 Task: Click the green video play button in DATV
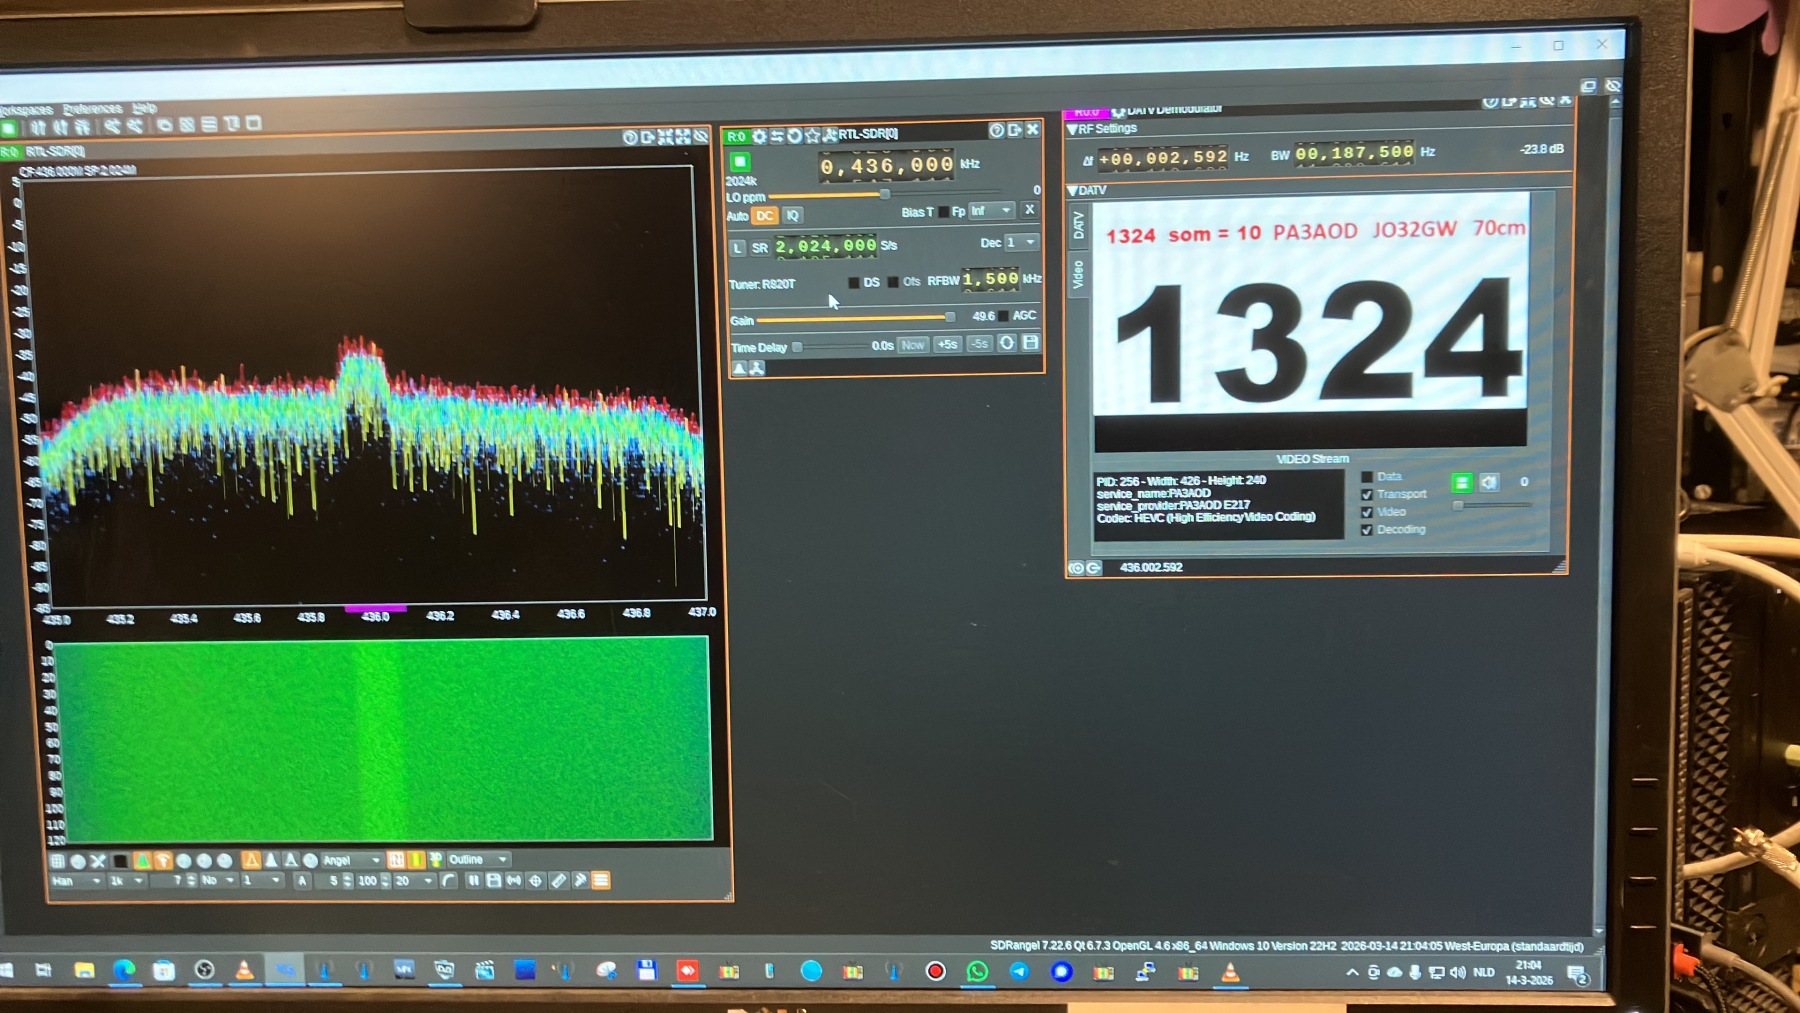coord(1462,483)
